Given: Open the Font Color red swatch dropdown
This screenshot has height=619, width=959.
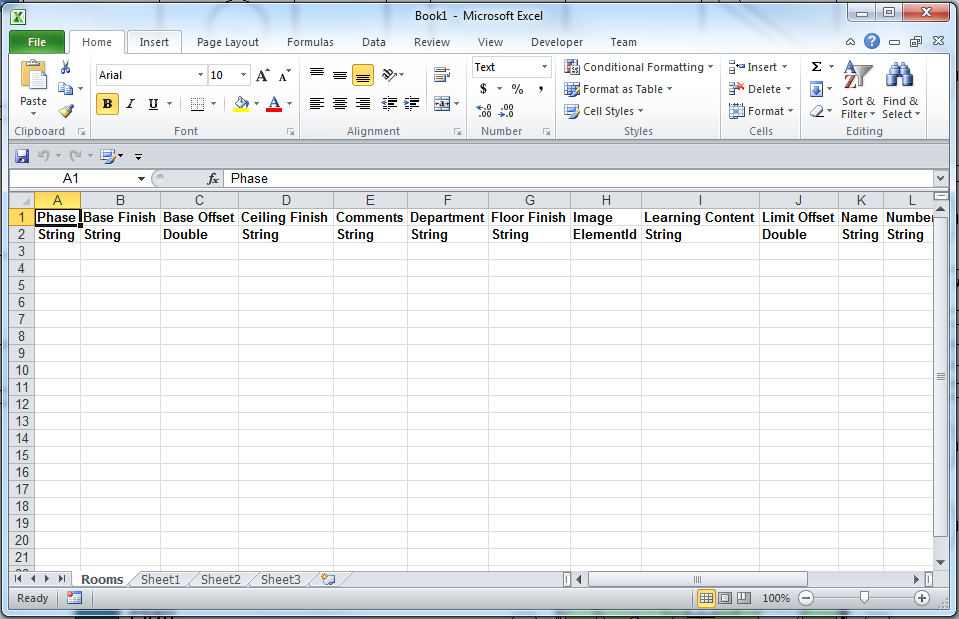Looking at the screenshot, I should pyautogui.click(x=287, y=104).
